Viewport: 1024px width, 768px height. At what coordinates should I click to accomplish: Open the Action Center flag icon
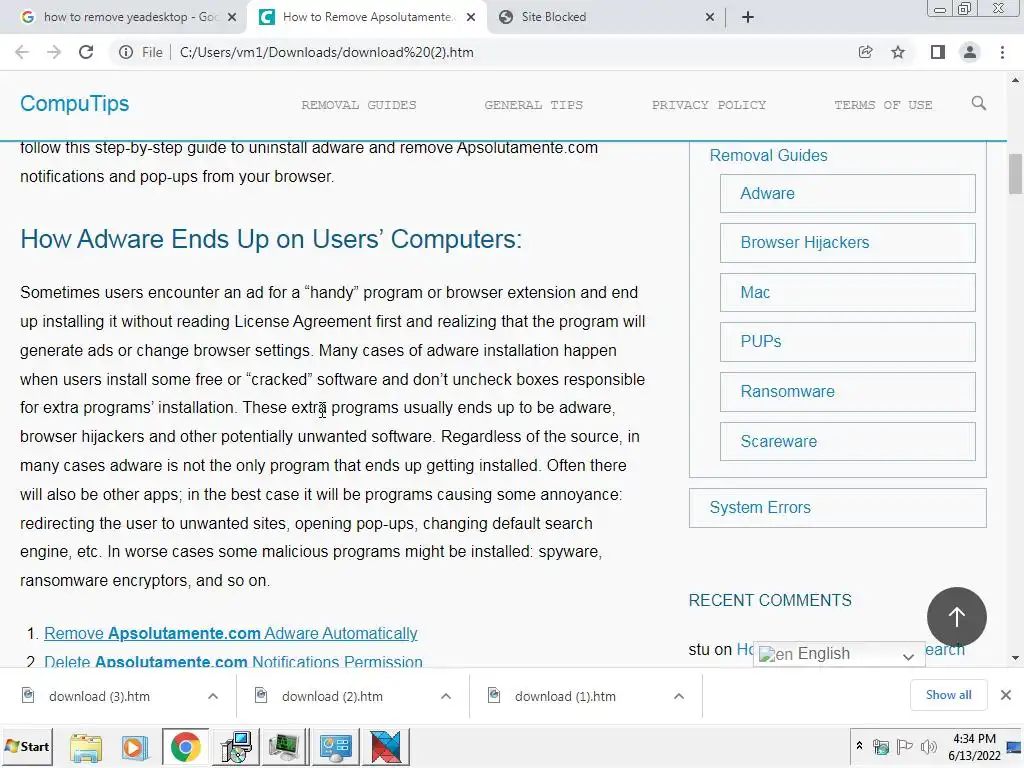pos(904,746)
